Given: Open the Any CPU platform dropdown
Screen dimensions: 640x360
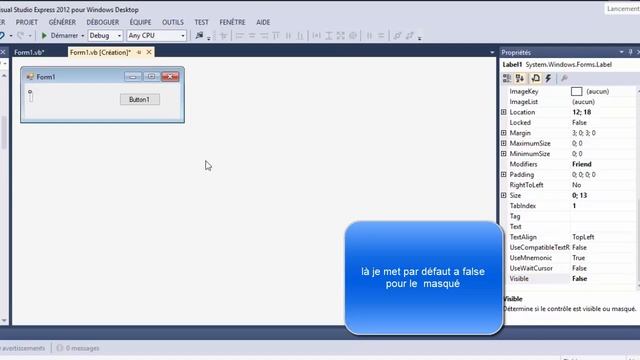Looking at the screenshot, I should (182, 36).
